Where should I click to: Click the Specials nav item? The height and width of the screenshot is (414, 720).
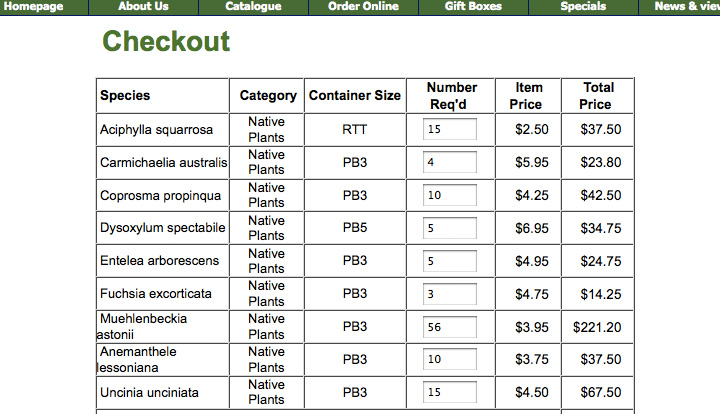pos(583,7)
